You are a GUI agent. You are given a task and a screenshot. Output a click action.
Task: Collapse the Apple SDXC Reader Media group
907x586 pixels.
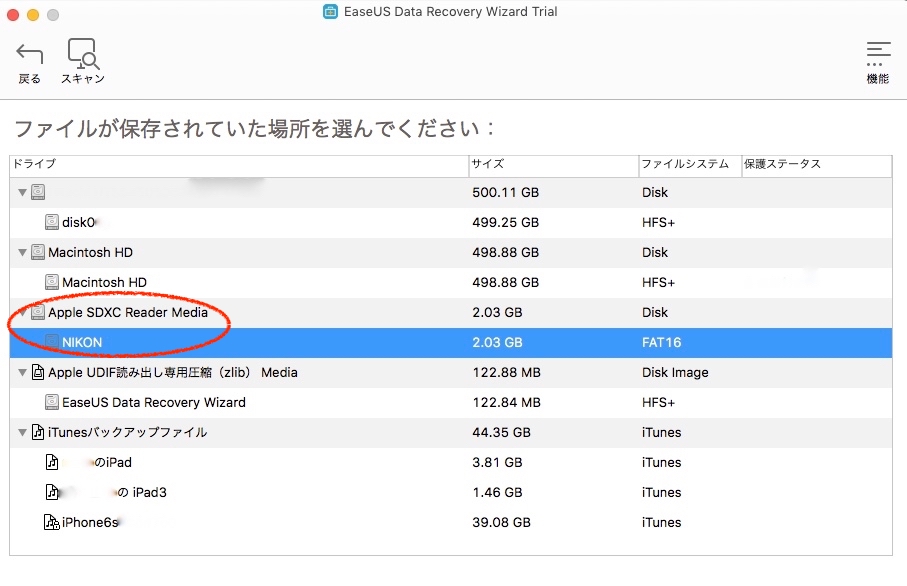coord(22,313)
